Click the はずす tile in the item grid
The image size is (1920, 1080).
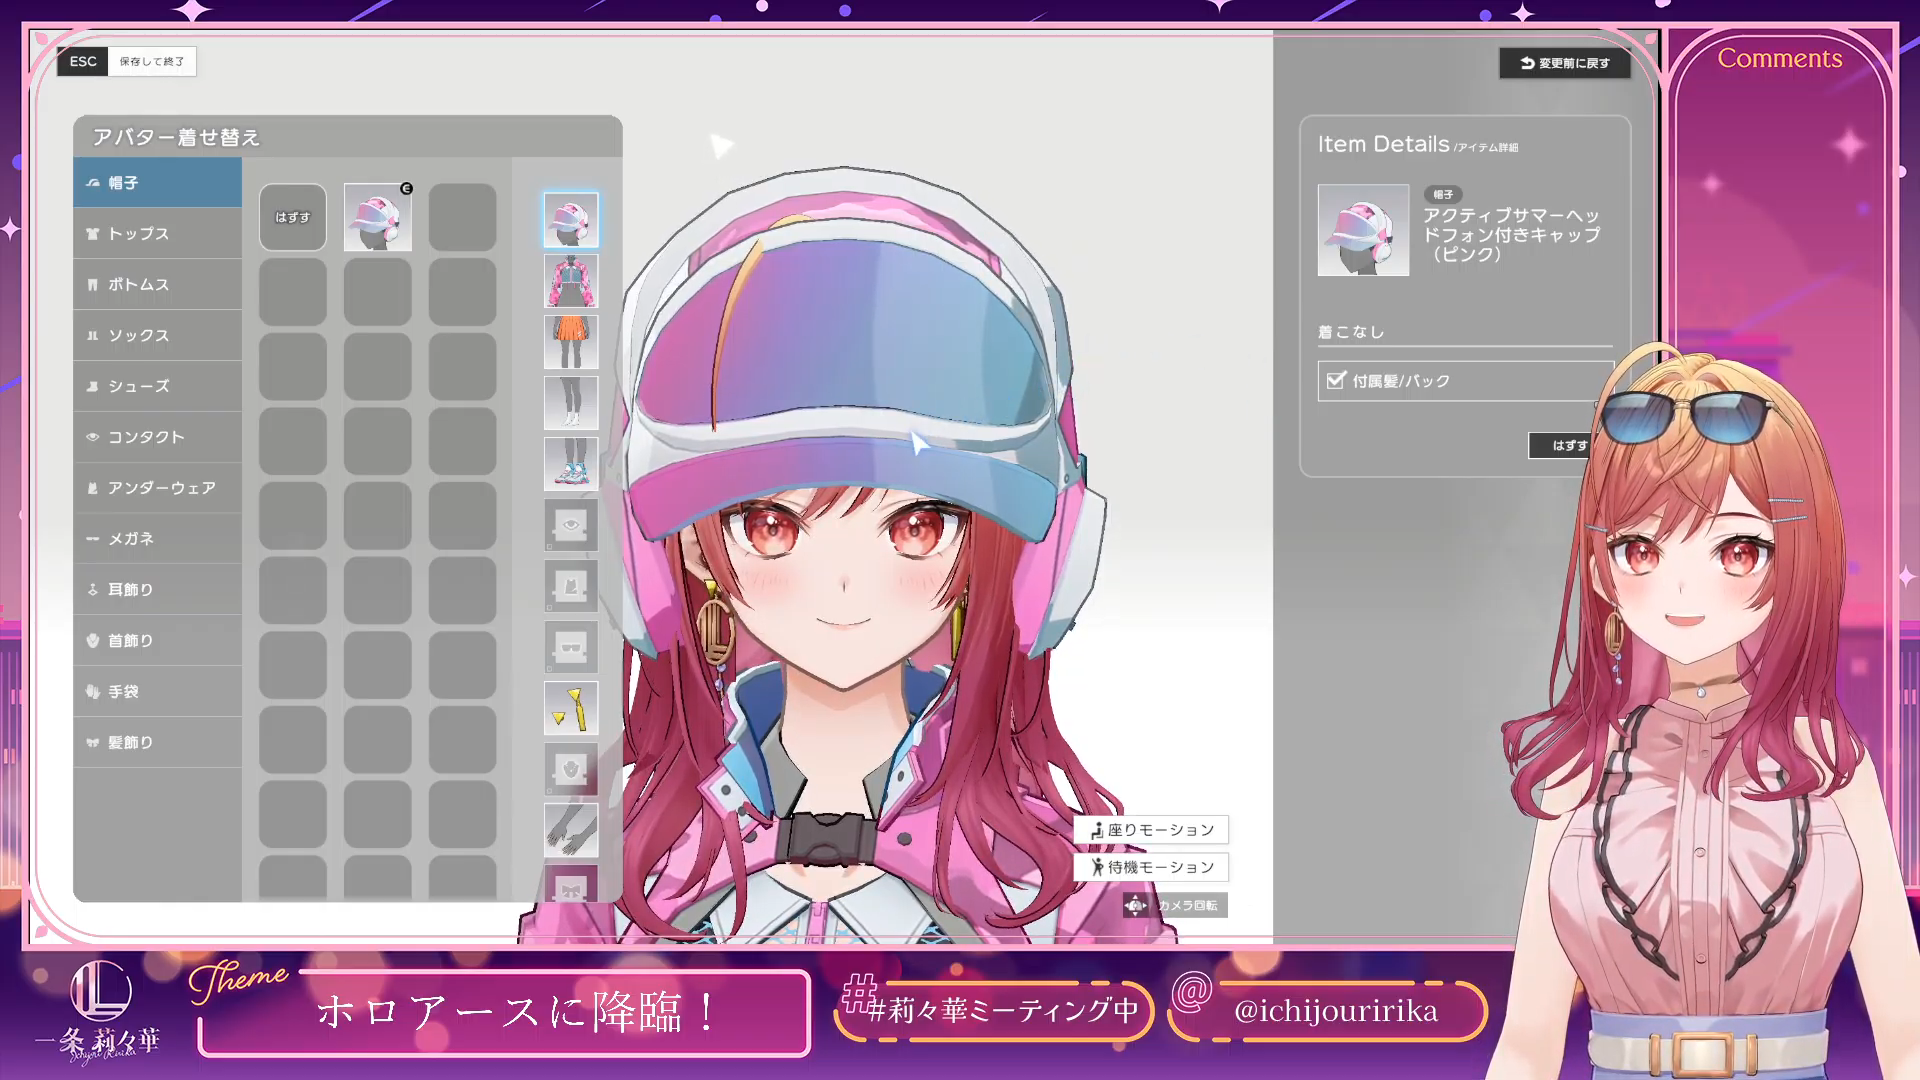[293, 217]
